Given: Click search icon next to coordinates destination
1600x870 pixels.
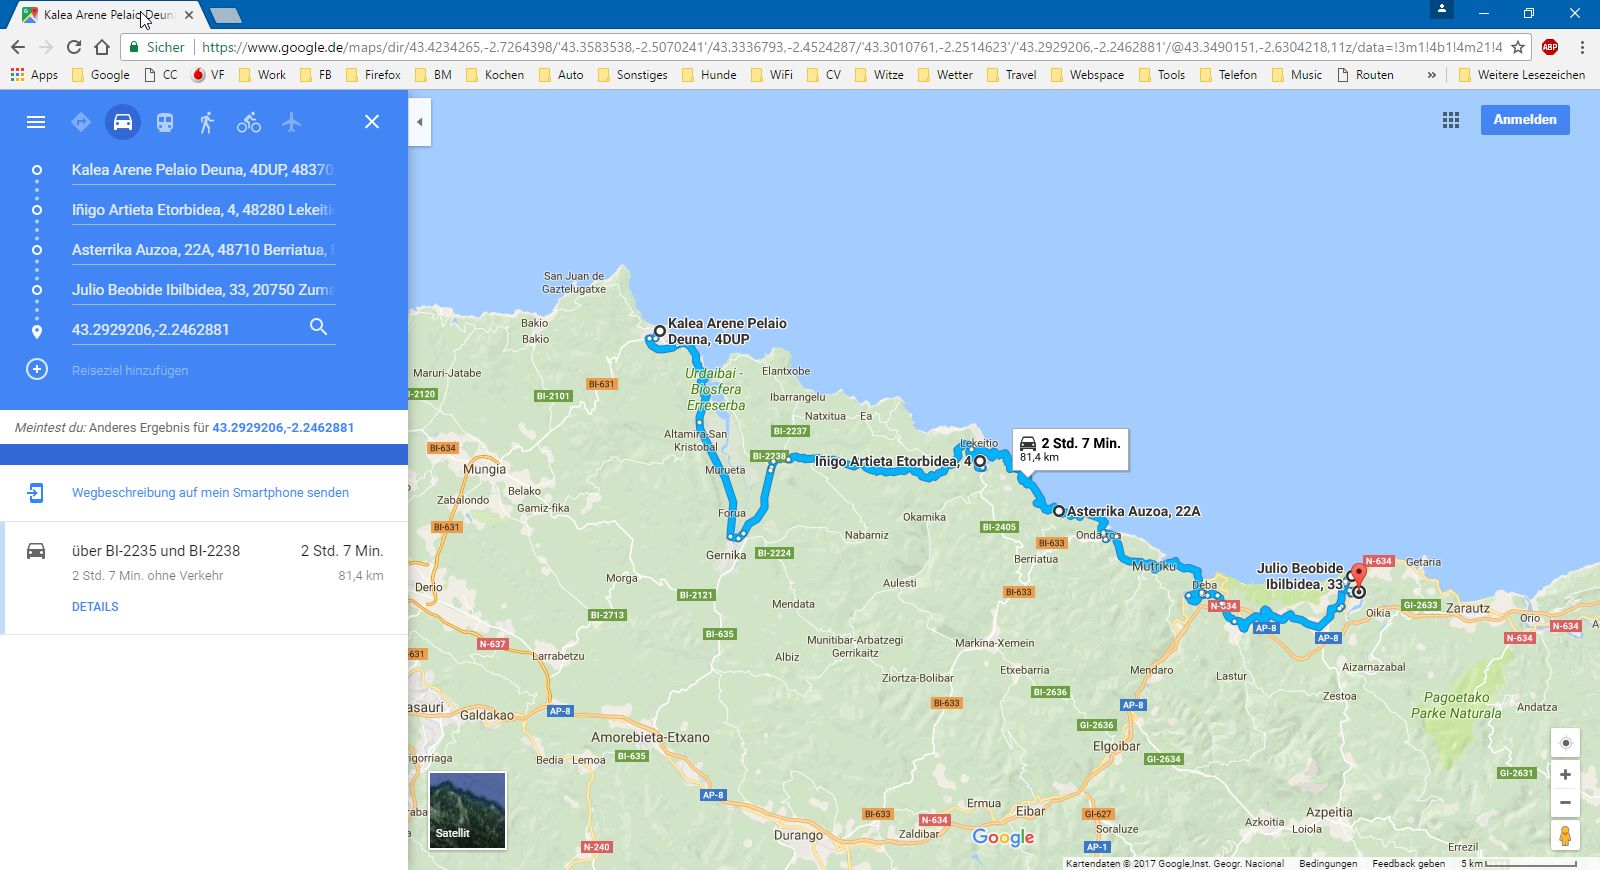Looking at the screenshot, I should (x=318, y=327).
